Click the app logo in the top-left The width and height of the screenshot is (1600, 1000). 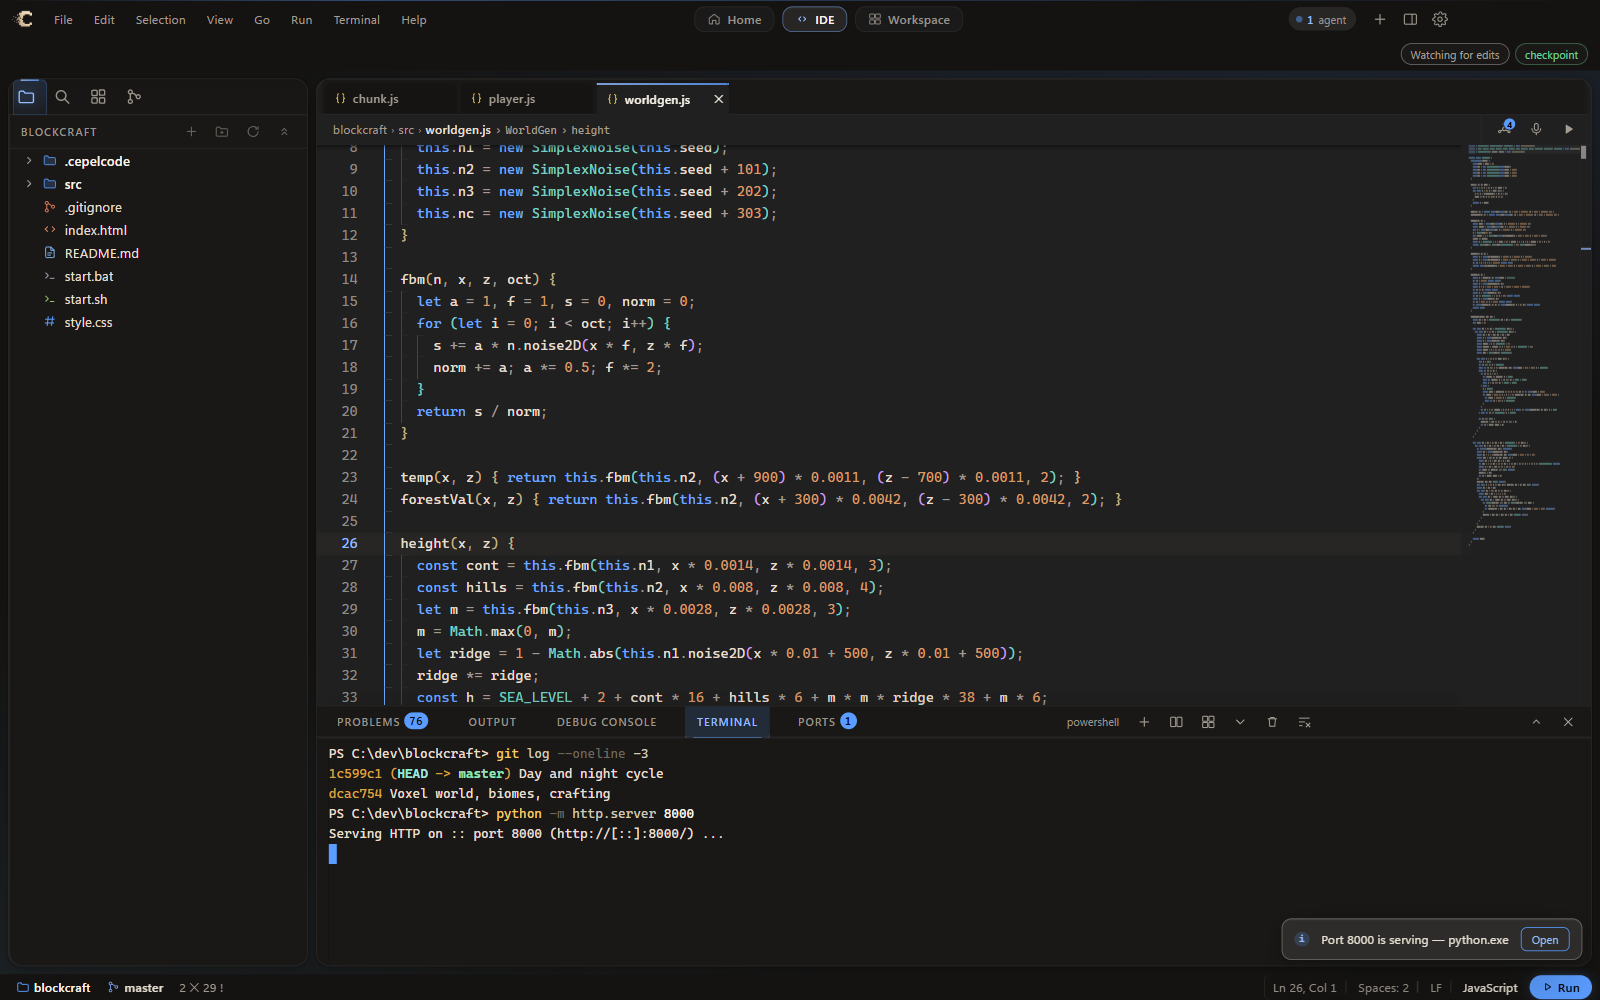[23, 19]
